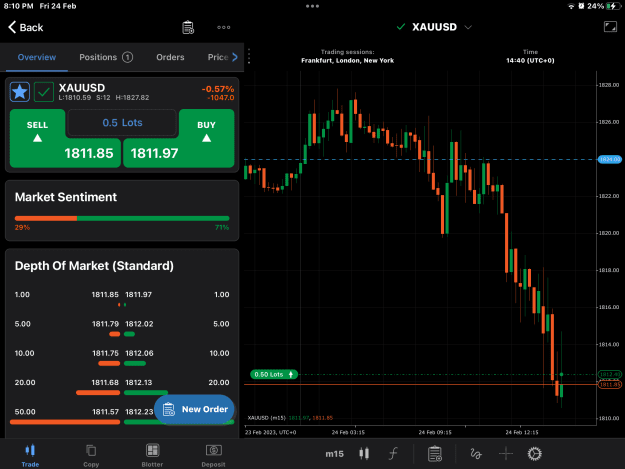
Task: Click the alarm icon in status bar
Action: (x=581, y=6)
